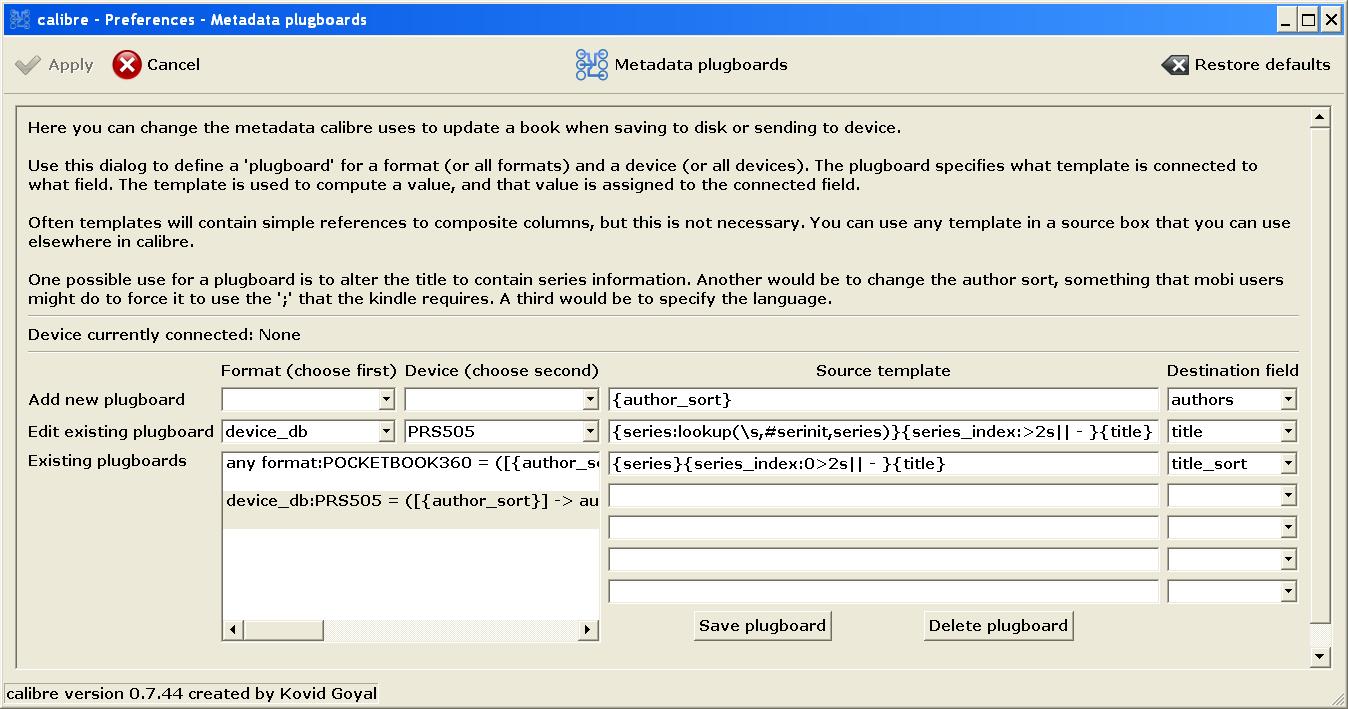Click the Source template column header
The image size is (1348, 709).
(x=883, y=371)
